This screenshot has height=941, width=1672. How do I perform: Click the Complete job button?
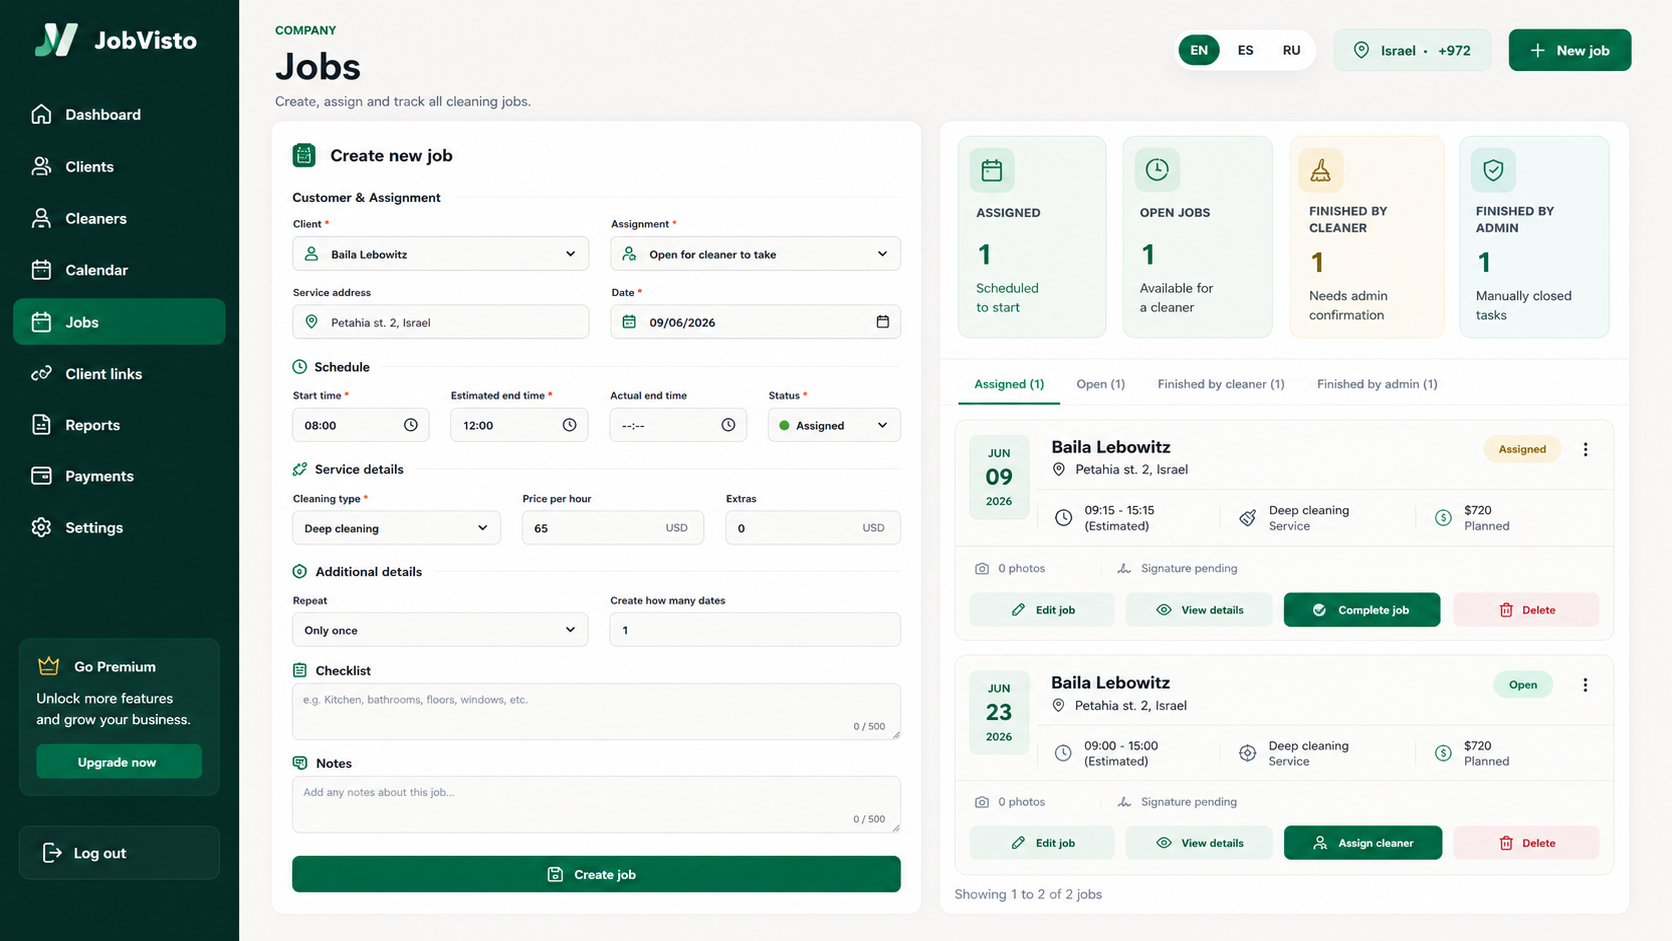[1362, 610]
